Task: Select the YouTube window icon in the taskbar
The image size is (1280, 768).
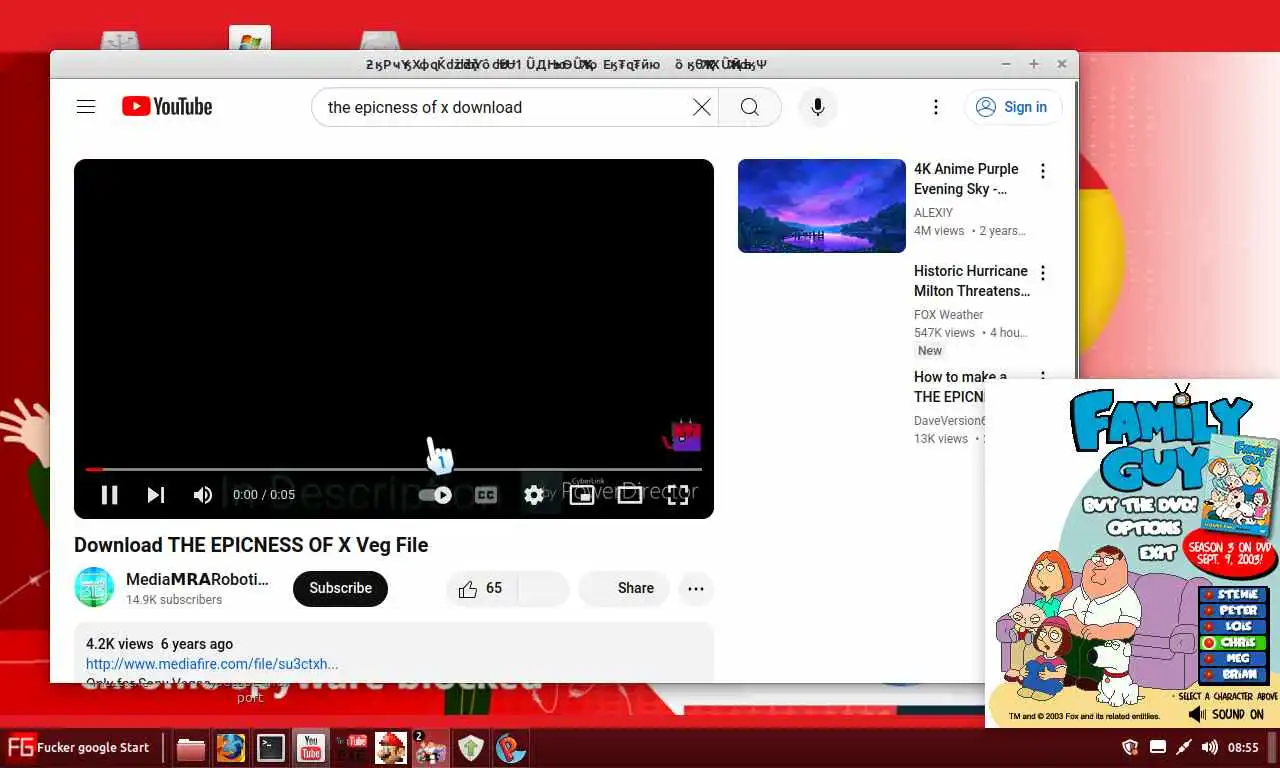Action: tap(311, 748)
